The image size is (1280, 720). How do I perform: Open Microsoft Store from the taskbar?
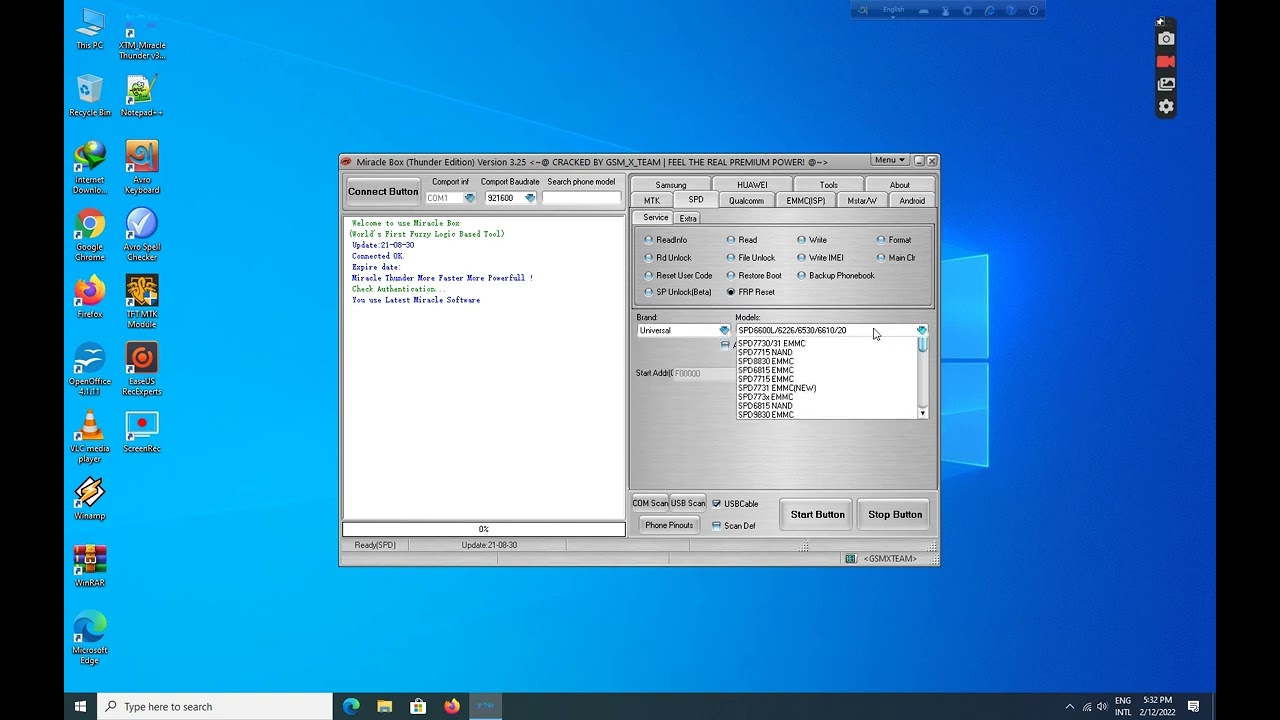[x=418, y=706]
